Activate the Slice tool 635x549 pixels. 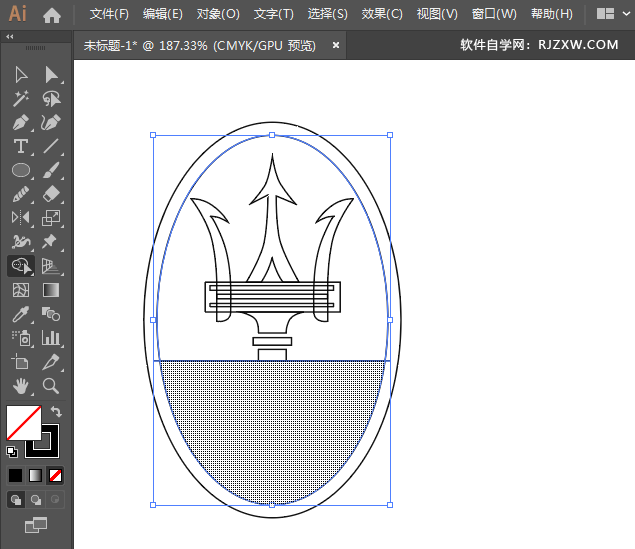(x=51, y=362)
